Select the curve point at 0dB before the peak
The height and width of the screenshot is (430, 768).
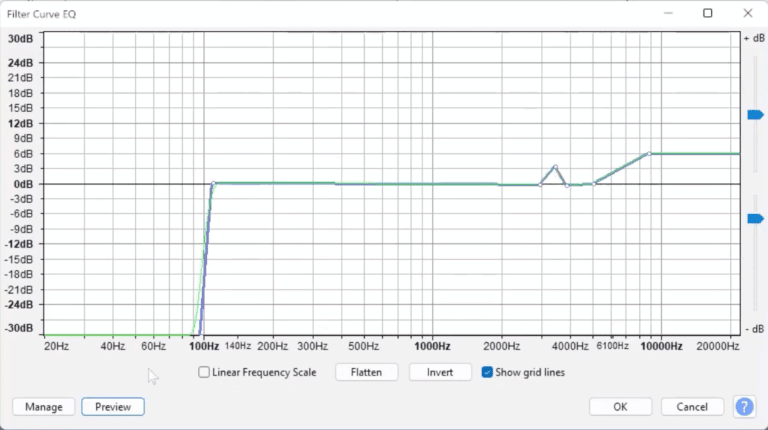point(540,185)
